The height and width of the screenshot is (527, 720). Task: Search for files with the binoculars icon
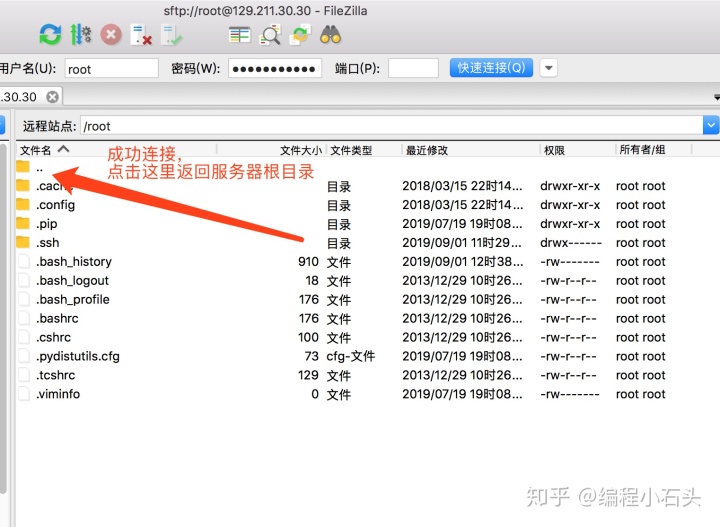point(331,35)
